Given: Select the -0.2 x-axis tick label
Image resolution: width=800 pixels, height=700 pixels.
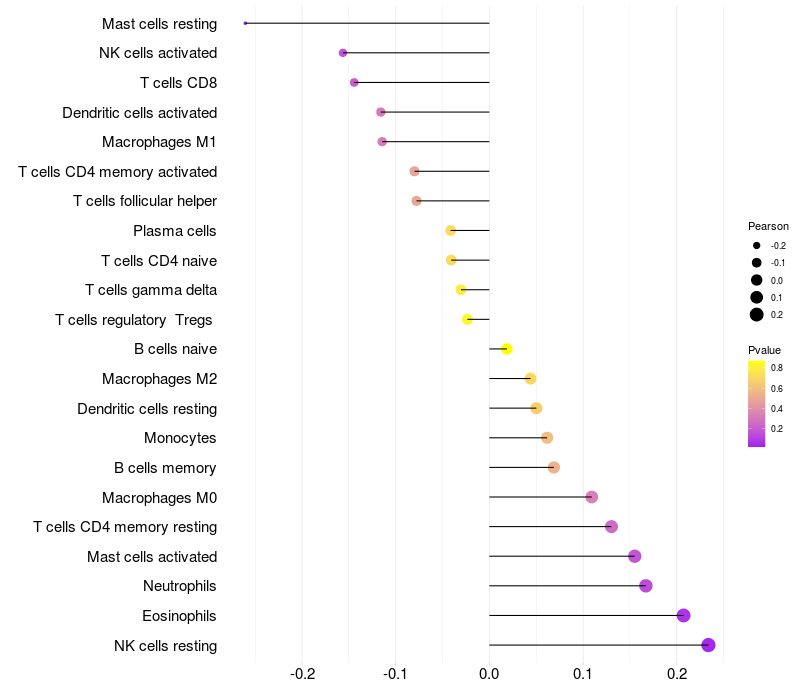Looking at the screenshot, I should click(x=302, y=675).
